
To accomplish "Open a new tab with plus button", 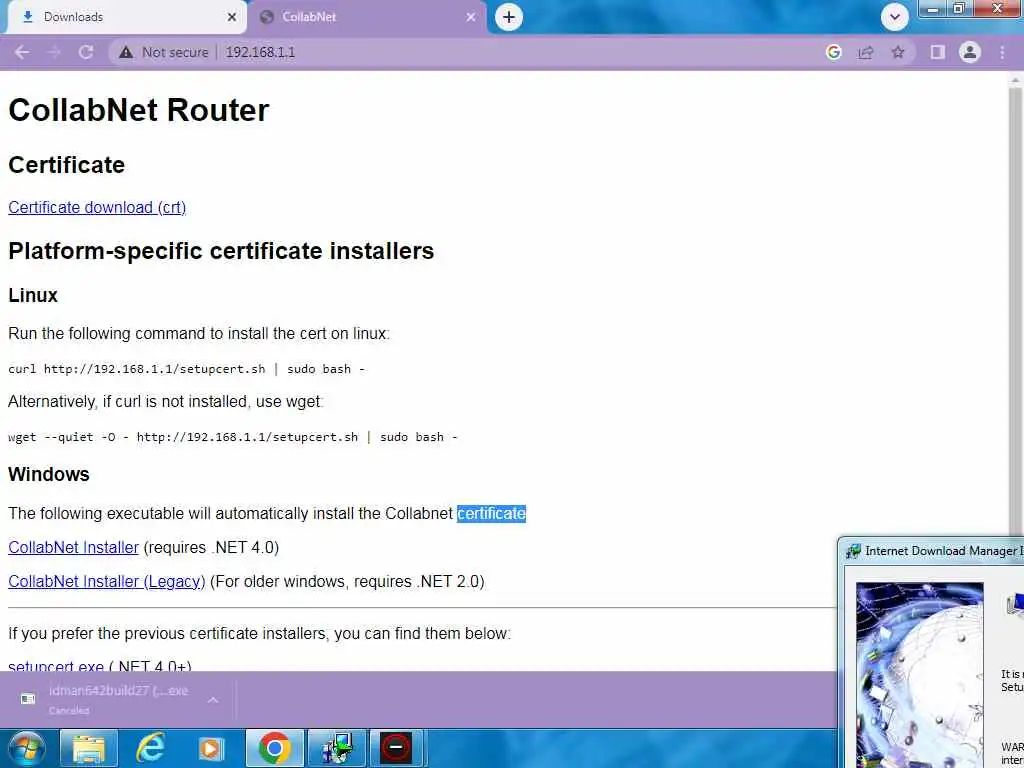I will (x=509, y=17).
